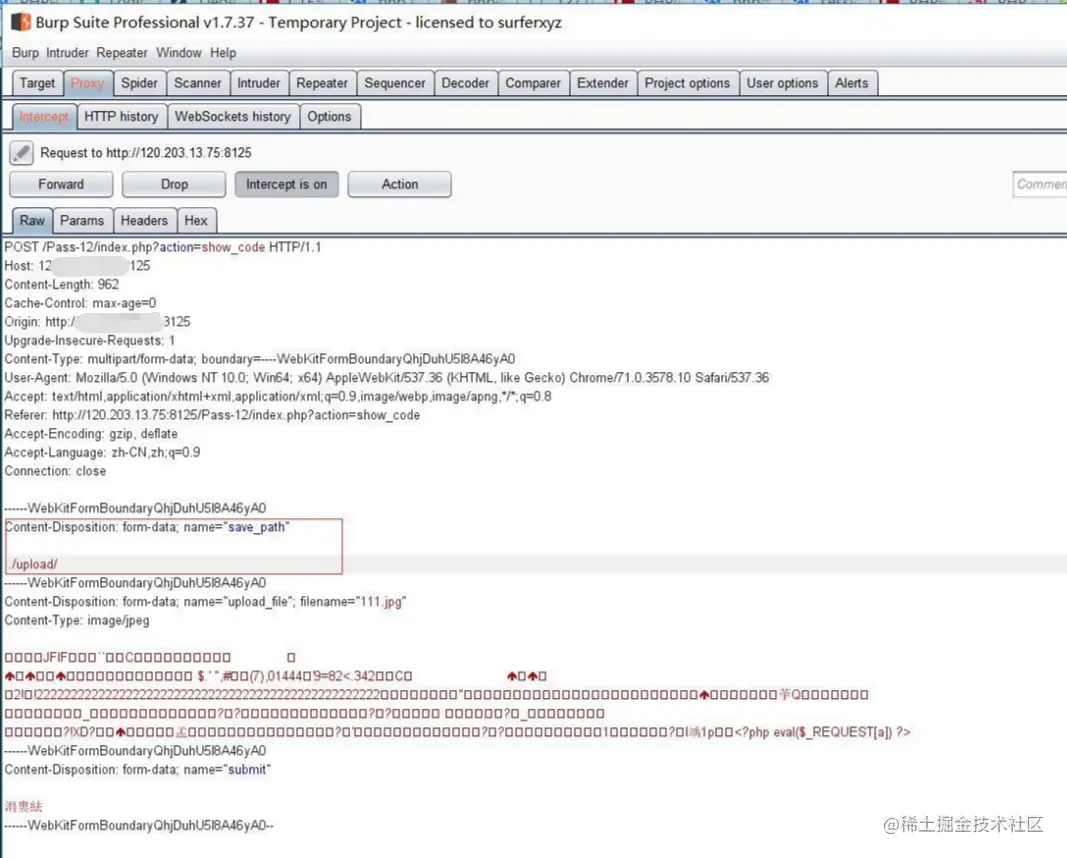Open the Comparer tab
The height and width of the screenshot is (858, 1067).
tap(533, 83)
